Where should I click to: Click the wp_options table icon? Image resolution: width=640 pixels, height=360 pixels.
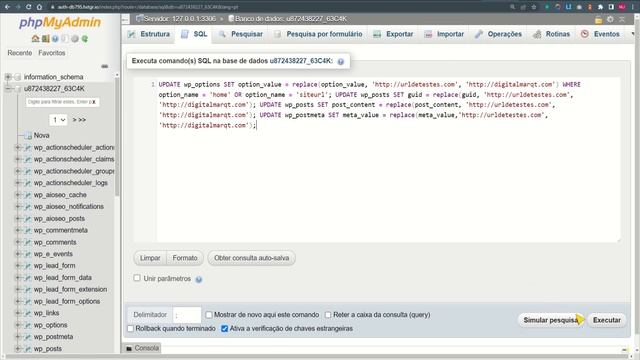(28, 325)
